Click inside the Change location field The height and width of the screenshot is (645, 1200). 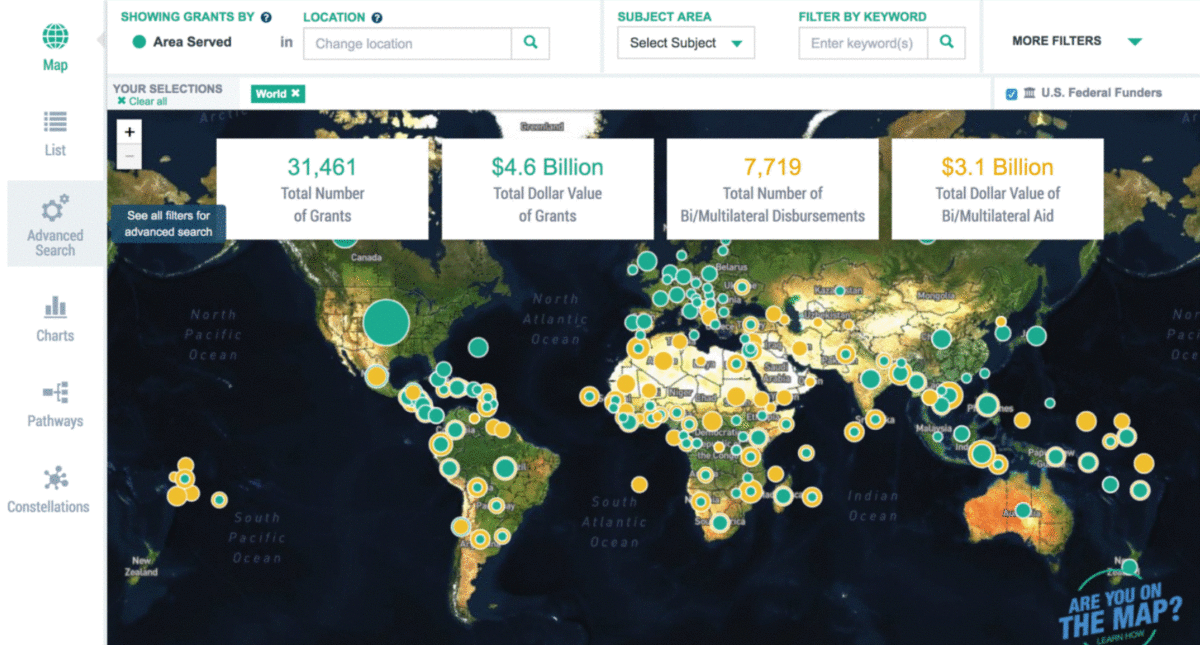point(408,43)
